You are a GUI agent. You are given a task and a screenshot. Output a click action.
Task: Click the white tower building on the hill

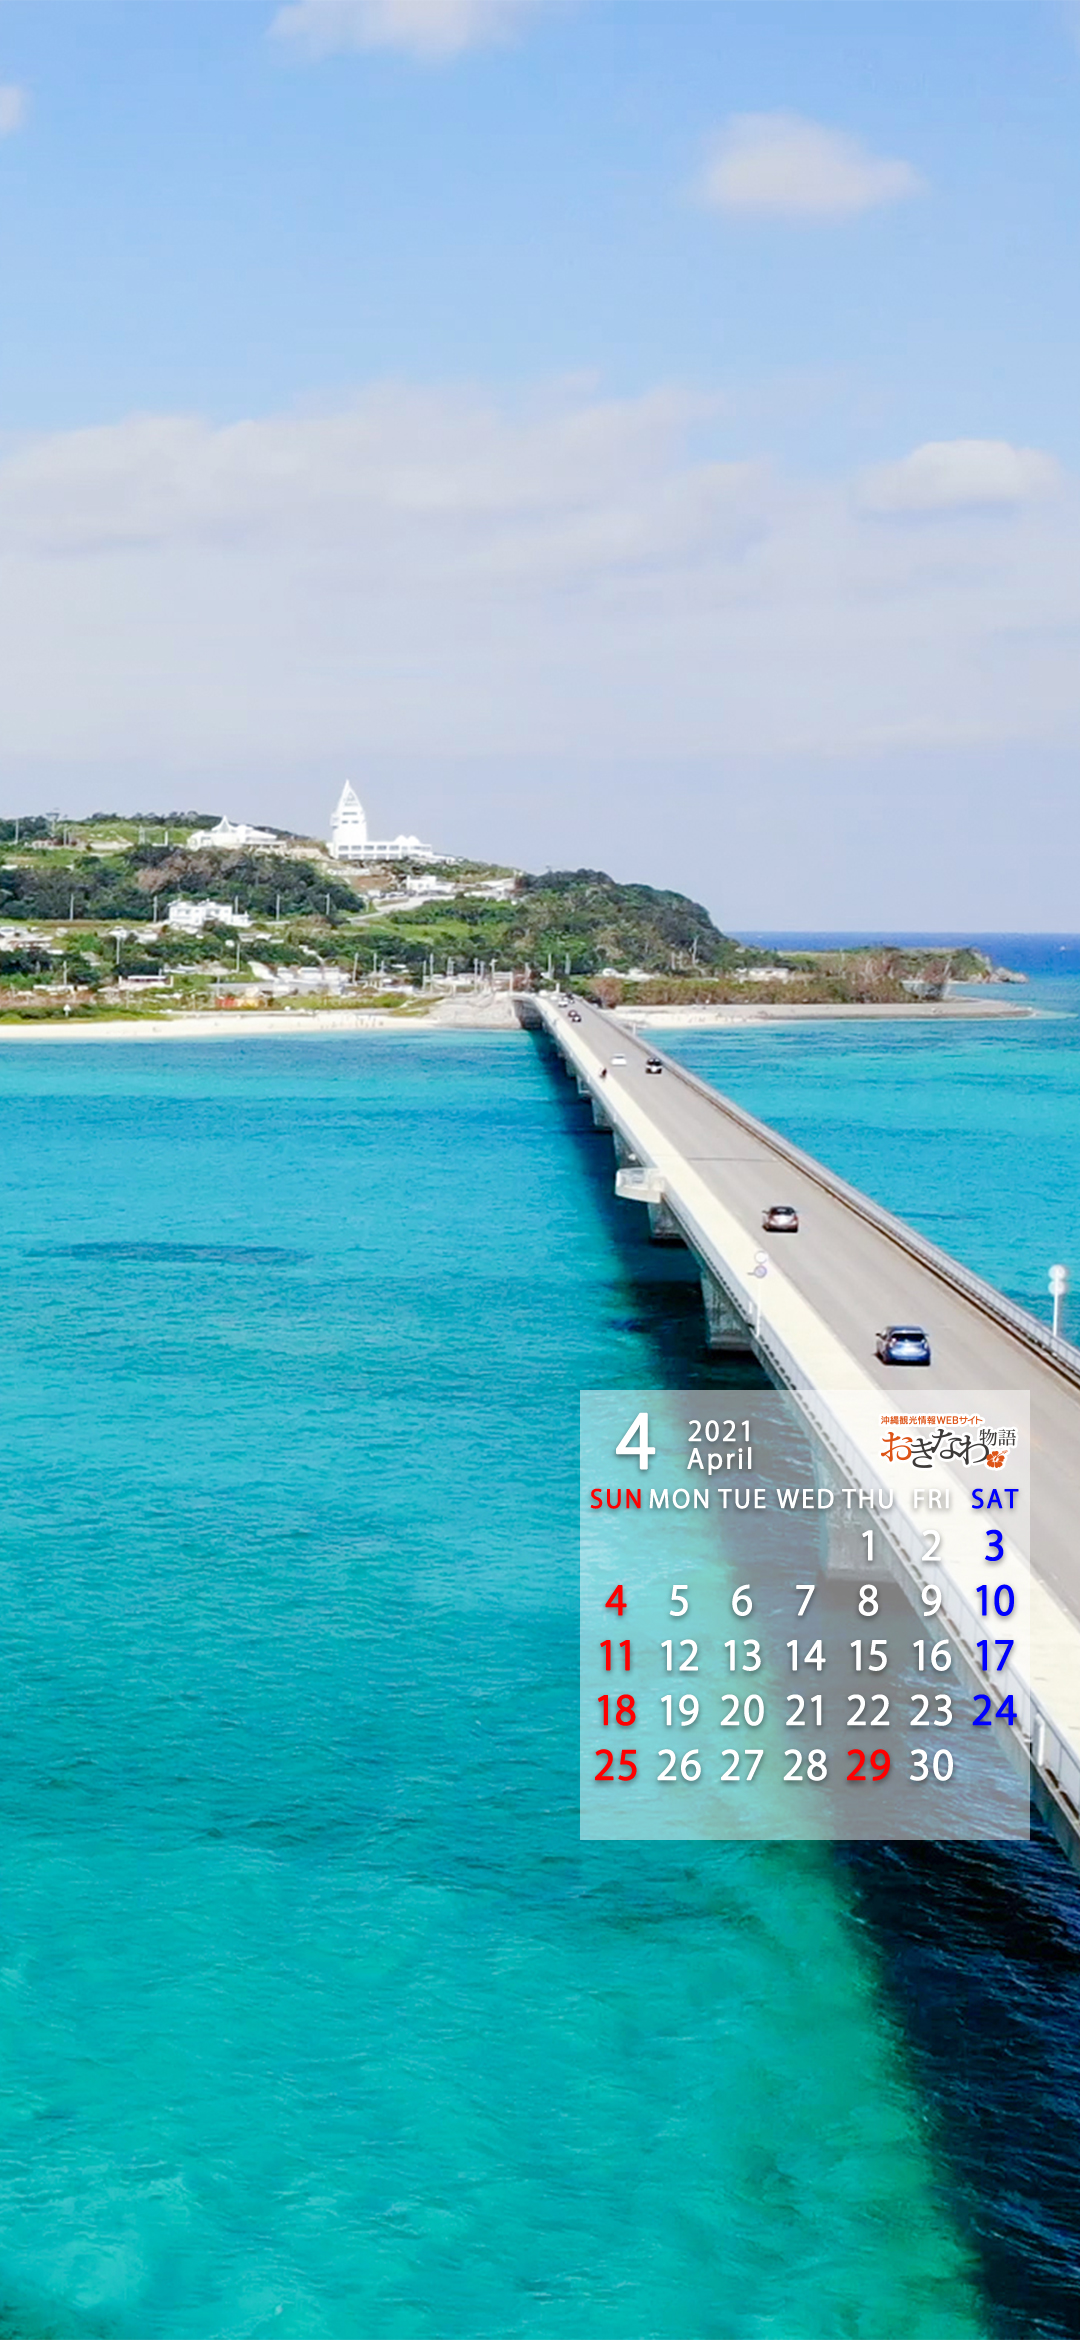[348, 820]
